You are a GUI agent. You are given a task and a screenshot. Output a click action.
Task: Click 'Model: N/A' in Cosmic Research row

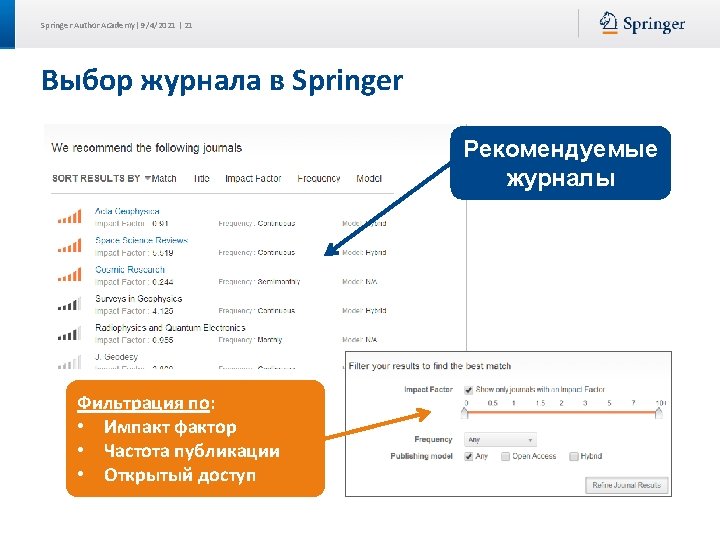click(x=360, y=281)
